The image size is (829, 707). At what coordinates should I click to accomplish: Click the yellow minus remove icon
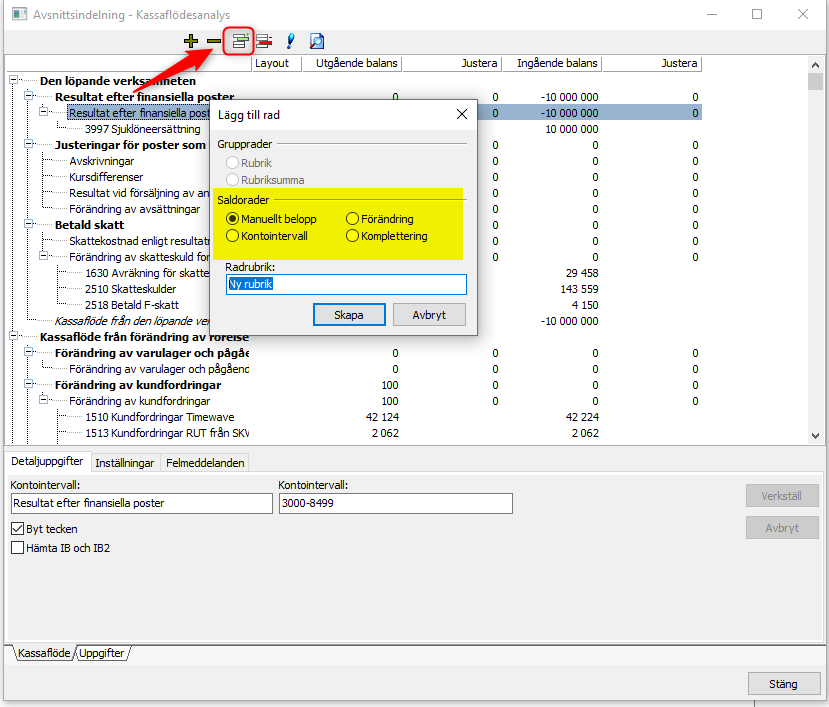pos(214,41)
